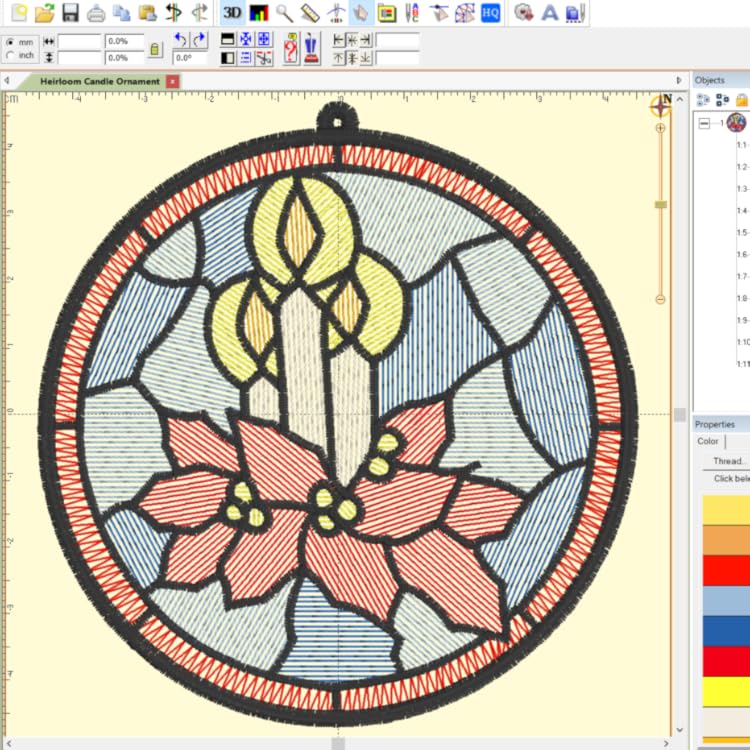750x750 pixels.
Task: Click the padlock icon in Objects panel
Action: (x=742, y=100)
